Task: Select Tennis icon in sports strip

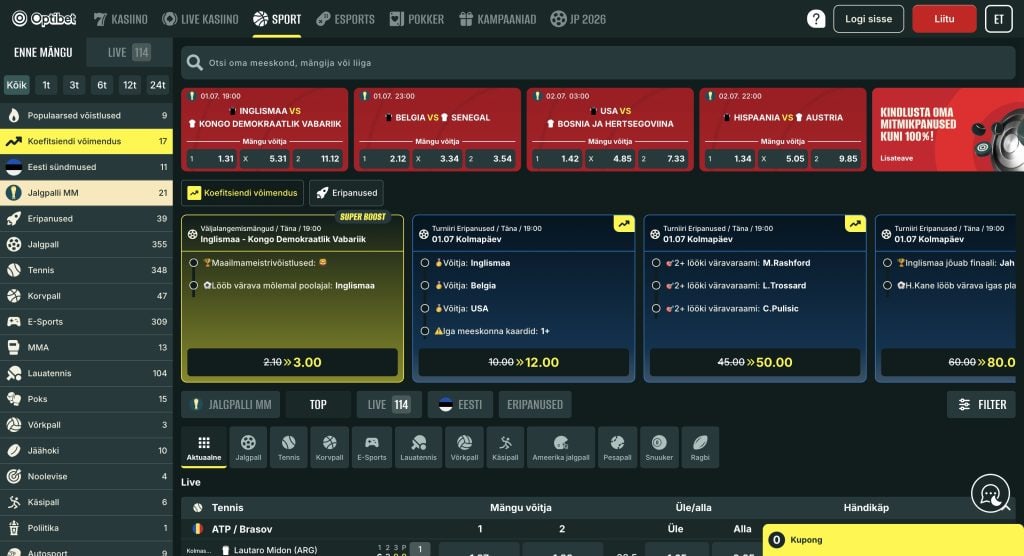Action: coord(289,448)
